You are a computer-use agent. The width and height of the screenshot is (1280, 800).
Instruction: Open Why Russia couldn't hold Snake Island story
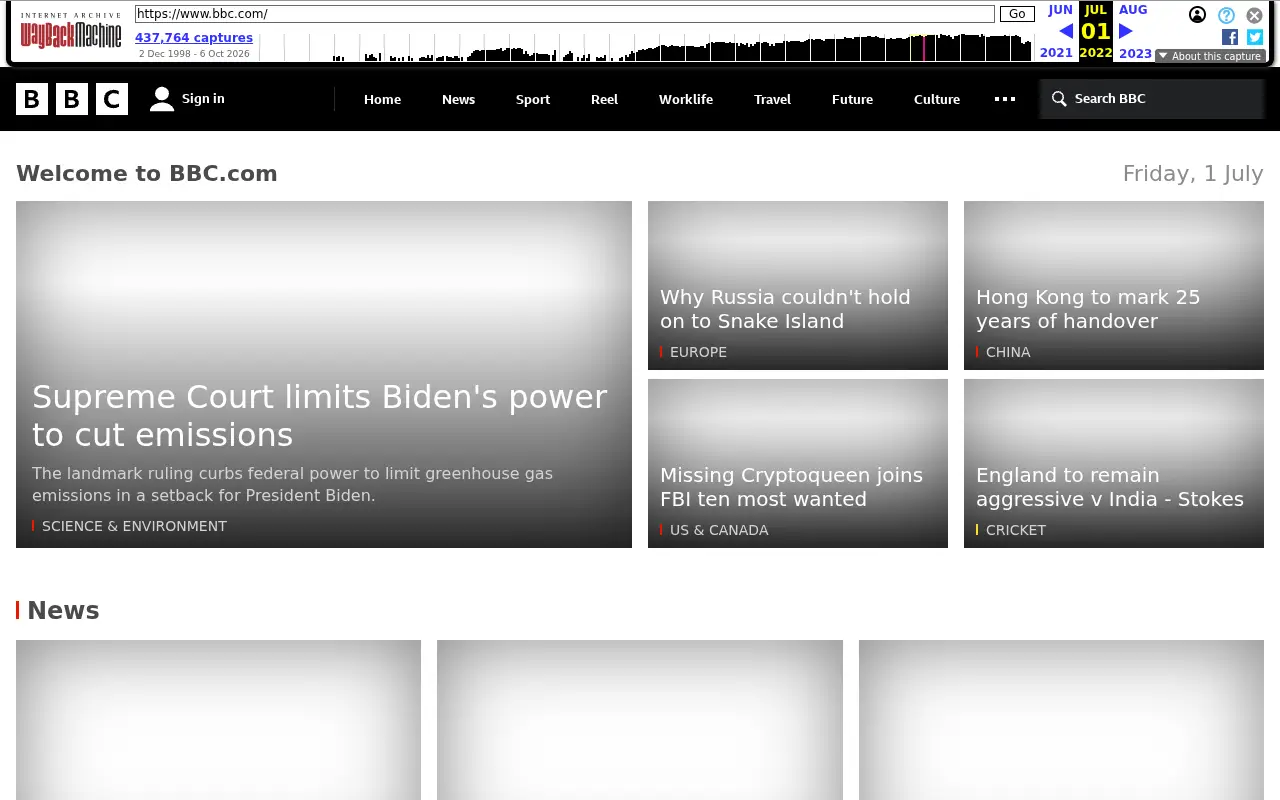(785, 309)
